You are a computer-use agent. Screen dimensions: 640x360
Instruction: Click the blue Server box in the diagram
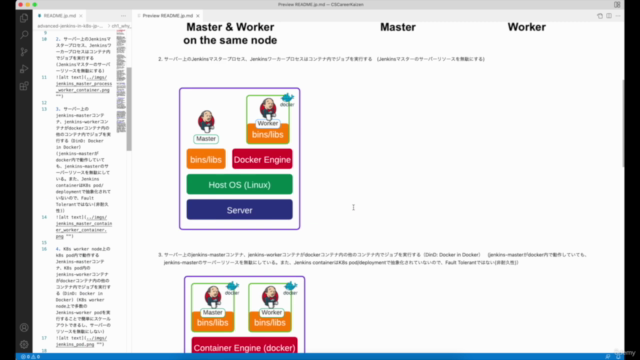tap(240, 210)
